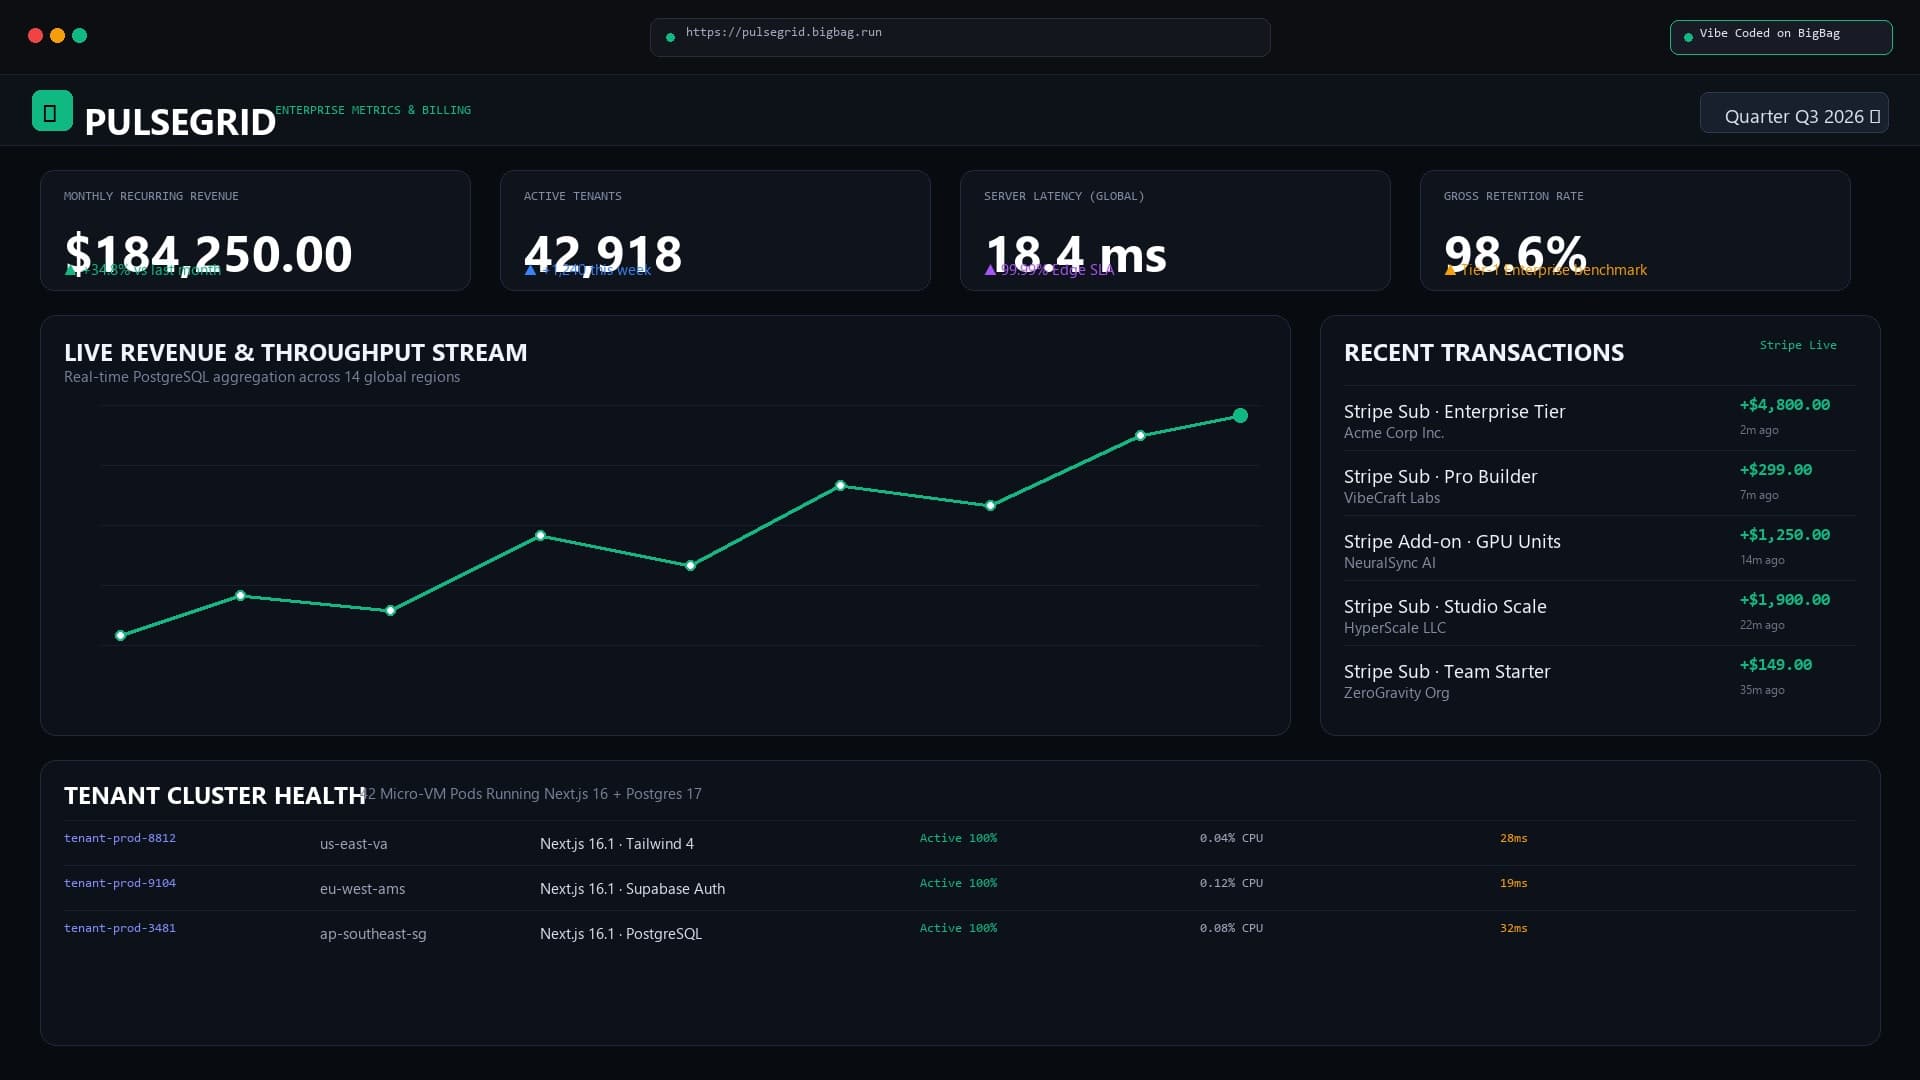Open the tenant-prod-8812 link
The height and width of the screenshot is (1080, 1920).
120,838
